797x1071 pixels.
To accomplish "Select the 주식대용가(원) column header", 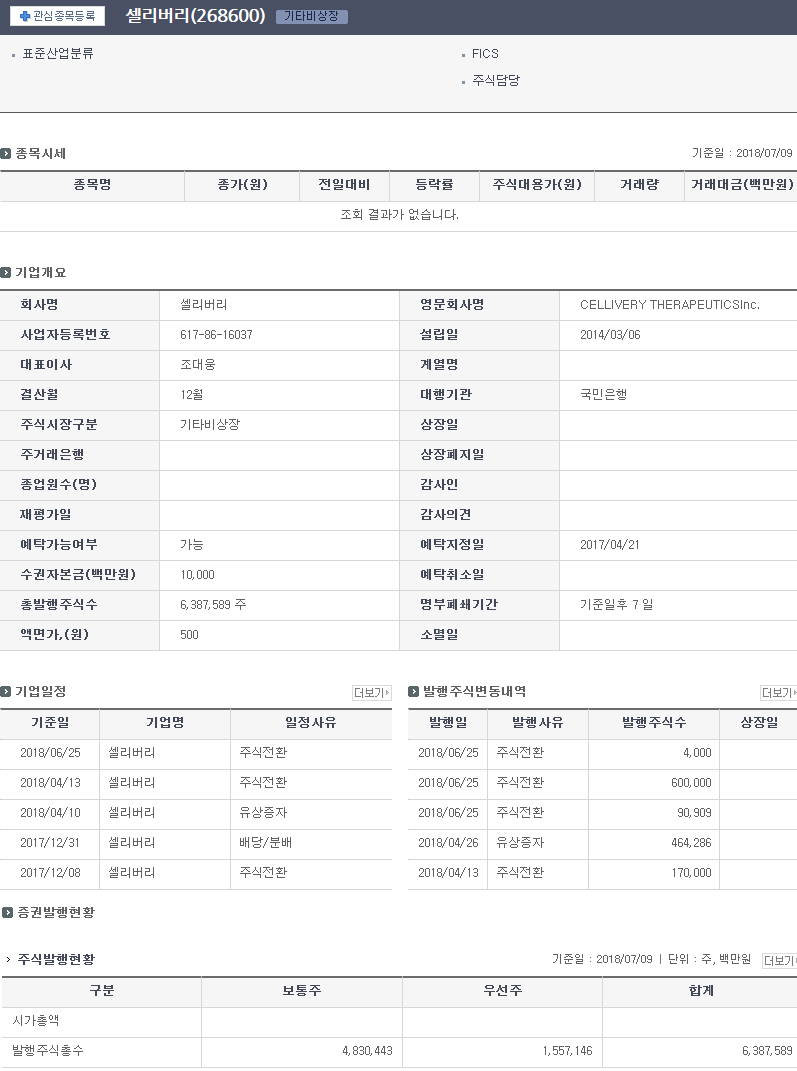I will [537, 185].
